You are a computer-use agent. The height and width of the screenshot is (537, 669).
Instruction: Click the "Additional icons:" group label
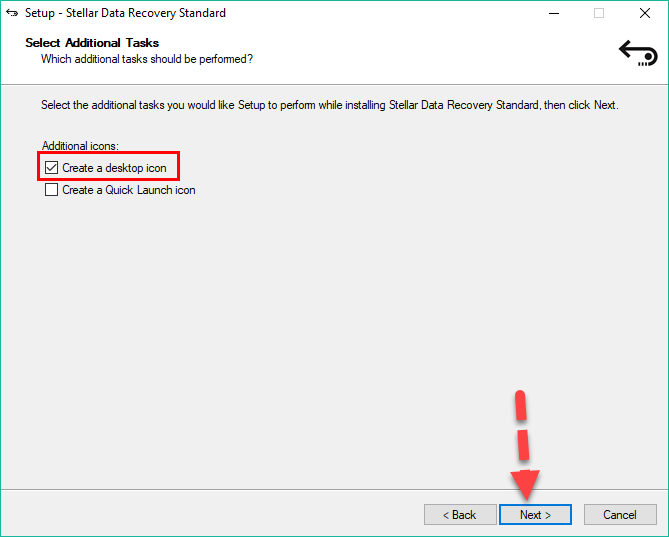pyautogui.click(x=80, y=146)
